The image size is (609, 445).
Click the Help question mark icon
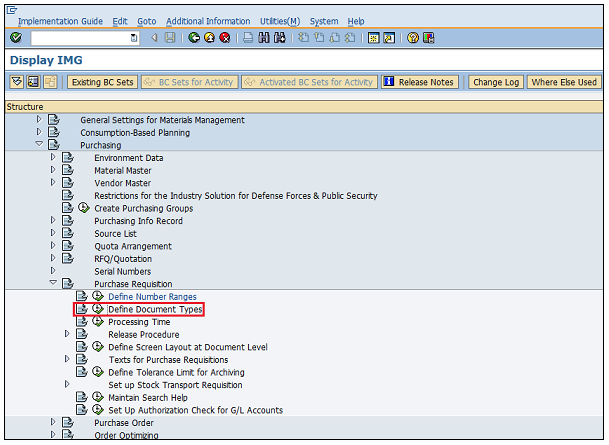(x=411, y=38)
